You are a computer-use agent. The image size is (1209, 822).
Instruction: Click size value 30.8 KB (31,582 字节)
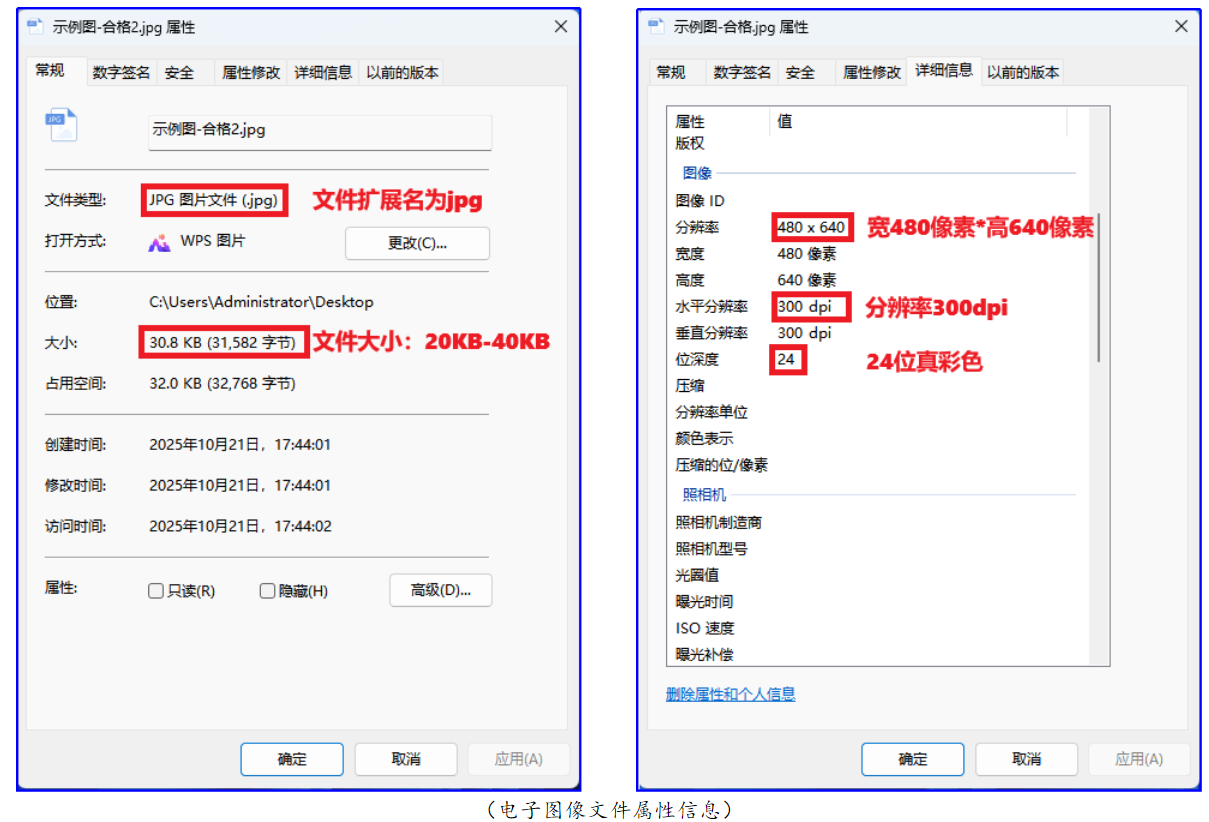pos(223,342)
